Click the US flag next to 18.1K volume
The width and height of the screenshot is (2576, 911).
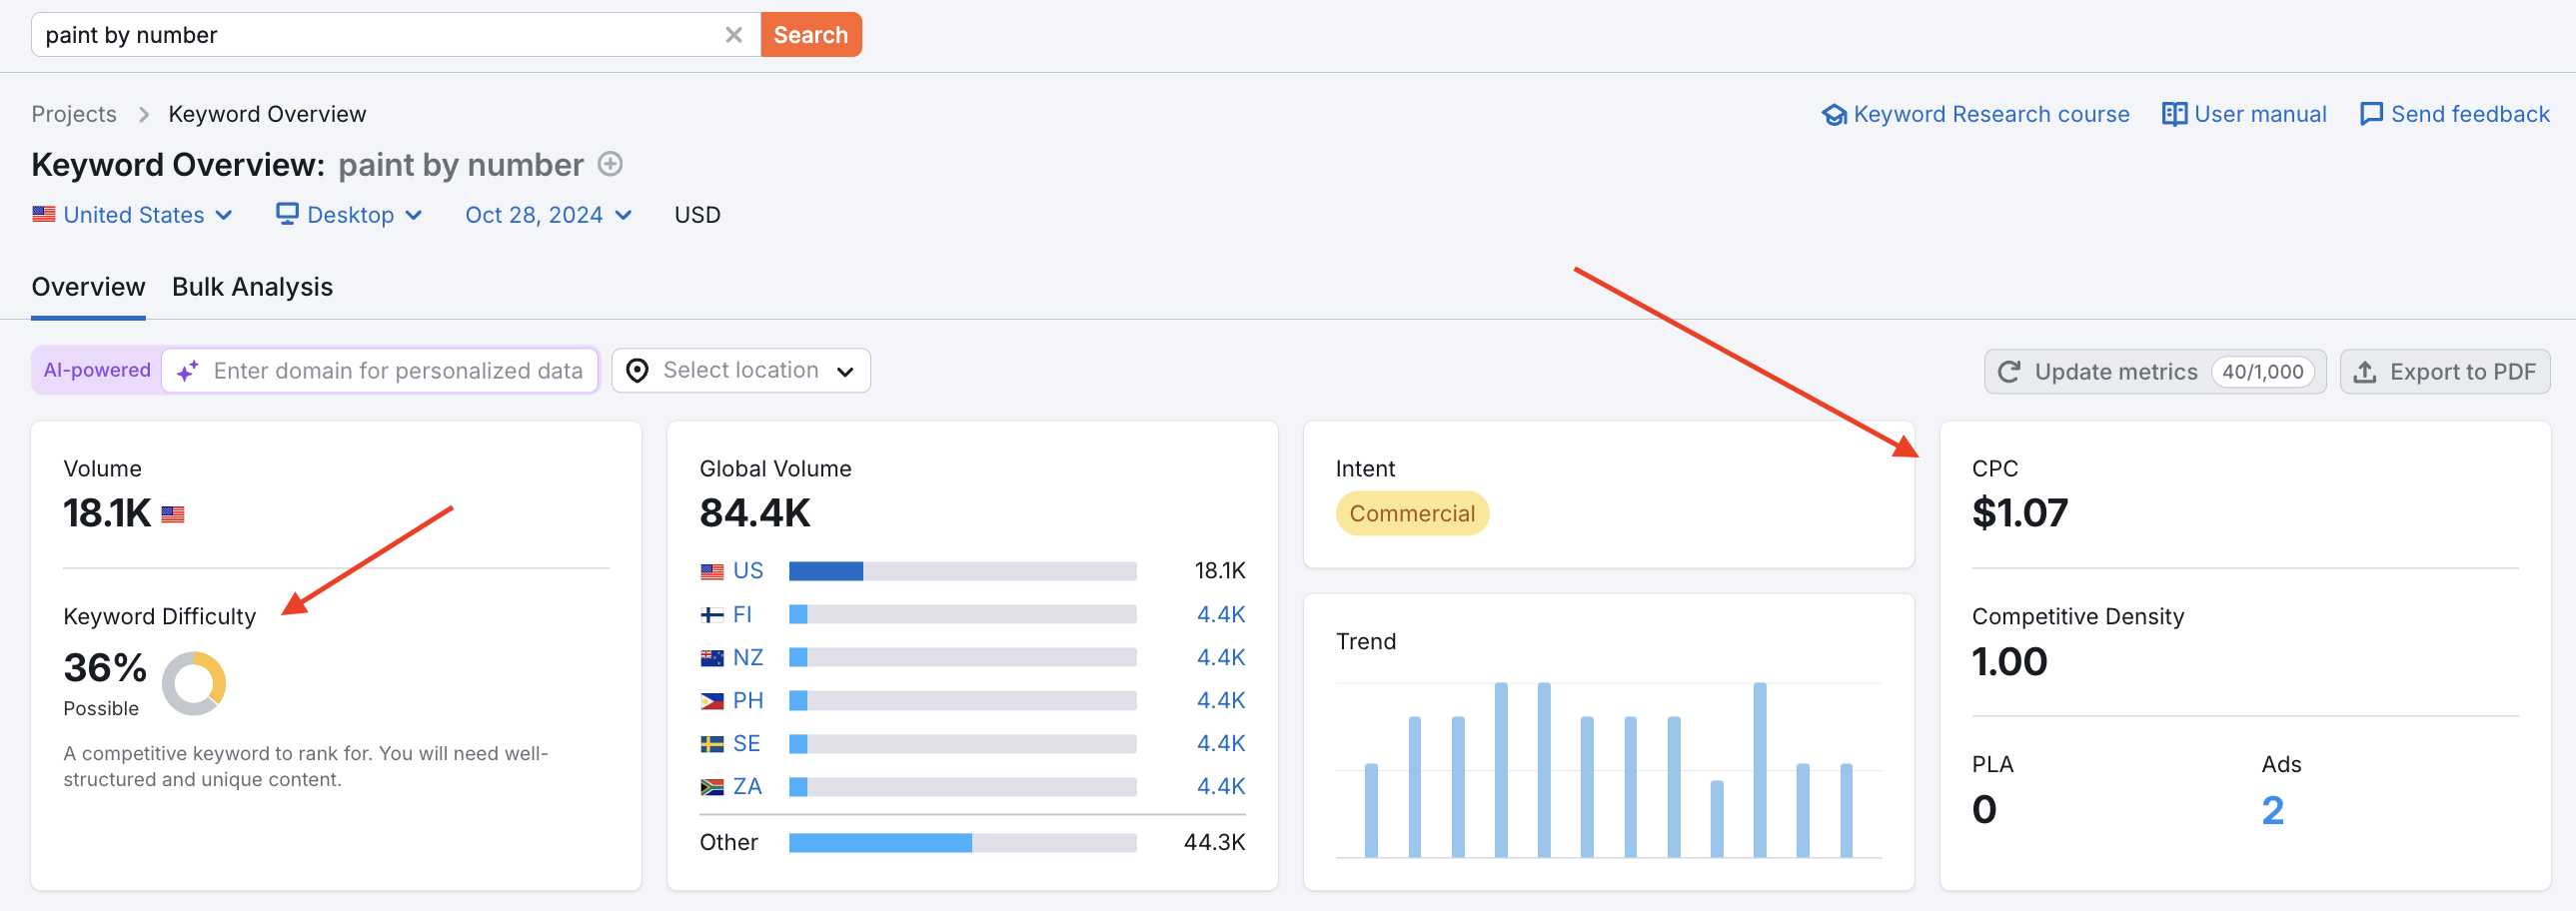[173, 515]
